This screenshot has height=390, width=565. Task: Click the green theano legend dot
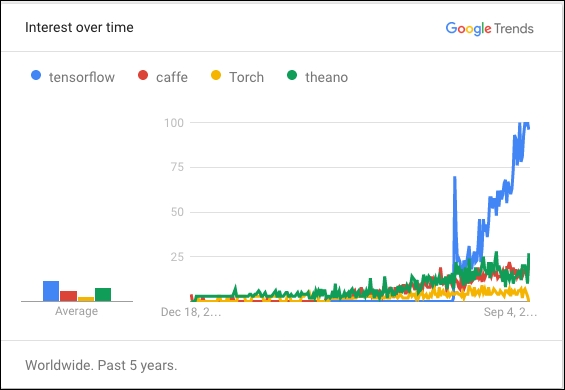292,75
